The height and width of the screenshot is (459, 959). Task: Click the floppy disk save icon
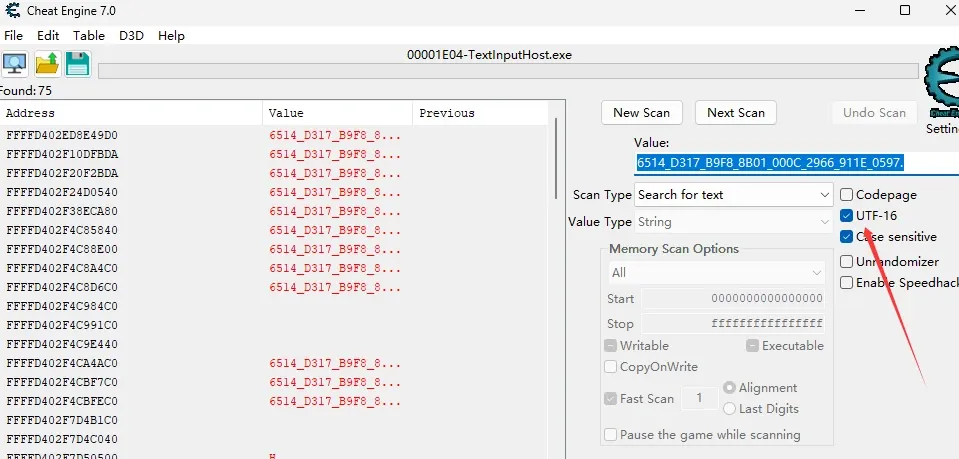point(78,64)
